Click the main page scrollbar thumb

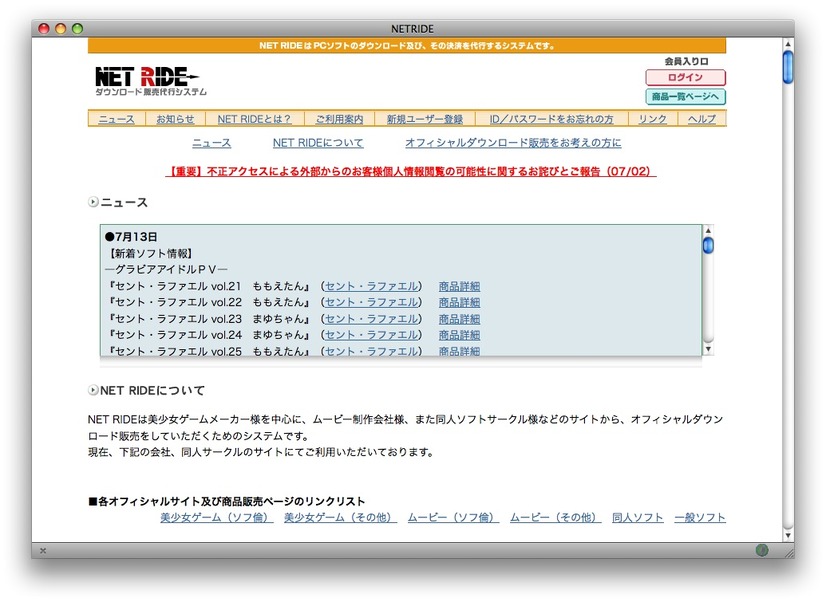788,67
